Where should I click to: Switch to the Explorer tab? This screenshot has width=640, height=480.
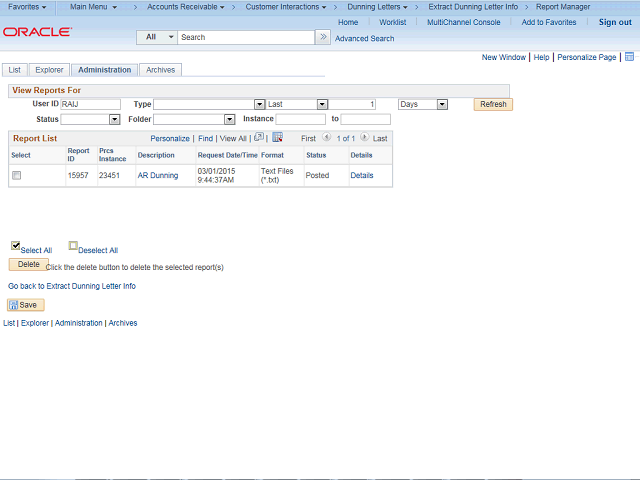[x=49, y=70]
